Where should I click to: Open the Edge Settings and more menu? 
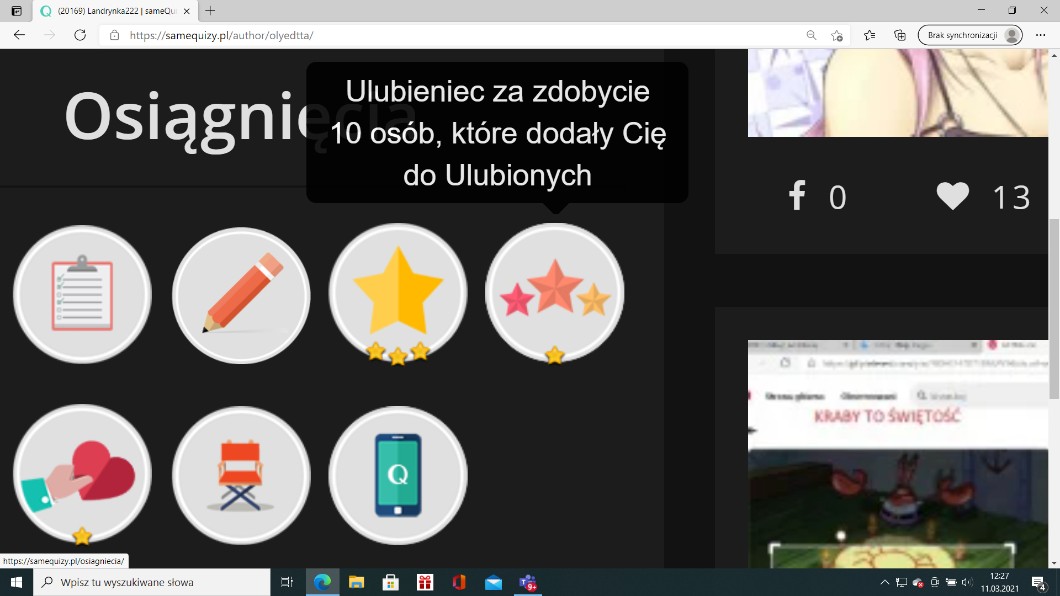click(1041, 35)
